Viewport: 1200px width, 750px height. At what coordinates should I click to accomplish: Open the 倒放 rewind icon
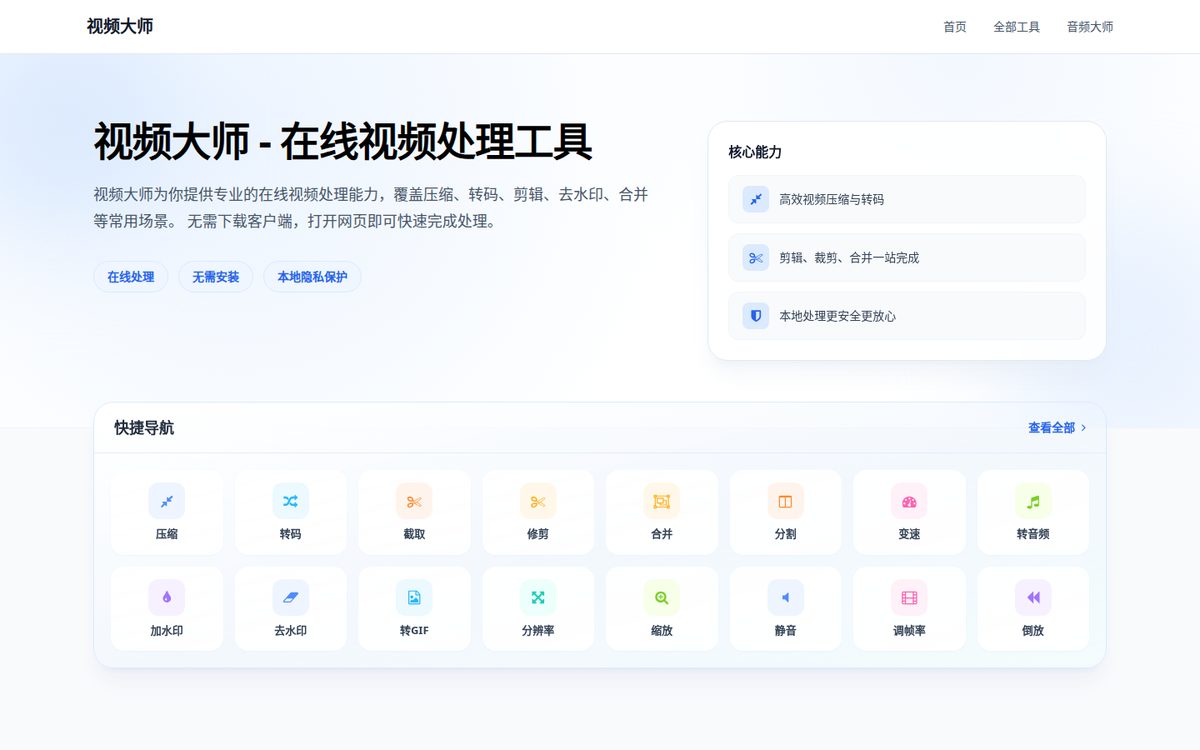(x=1033, y=598)
